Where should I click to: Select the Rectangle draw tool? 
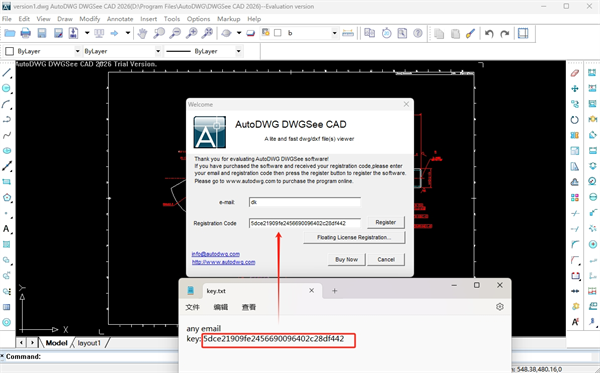7,182
